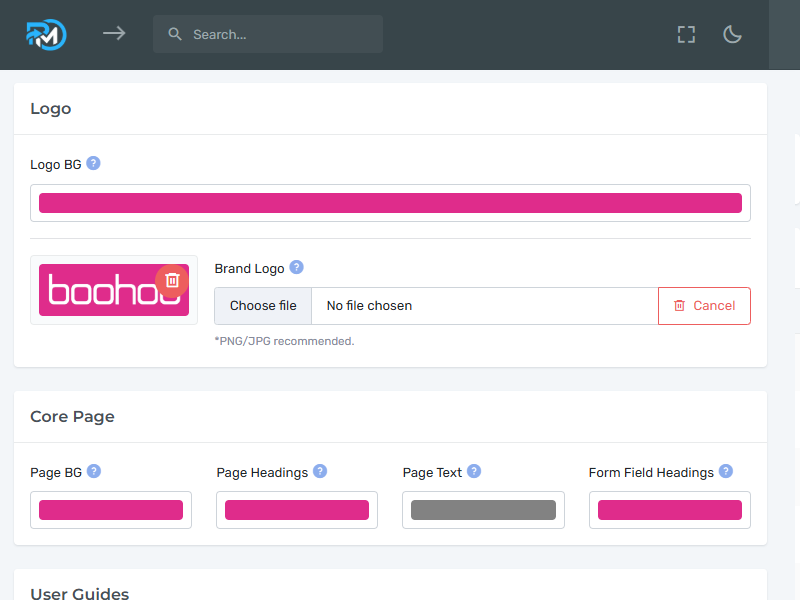Edit the gray Page Text color
Screen dimensions: 800x600
[x=483, y=510]
